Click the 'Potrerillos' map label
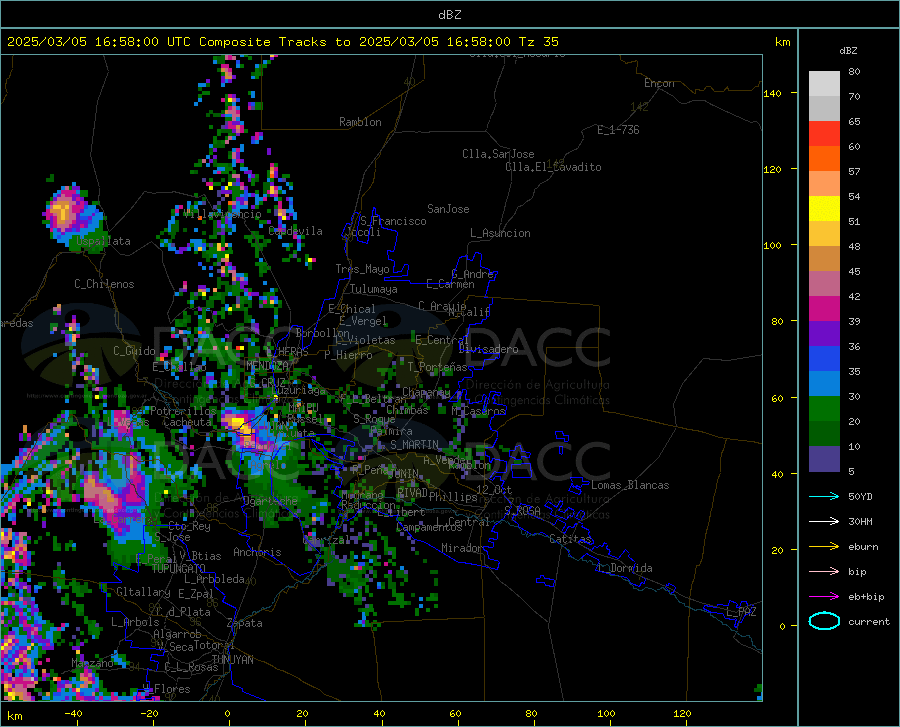 coord(183,411)
